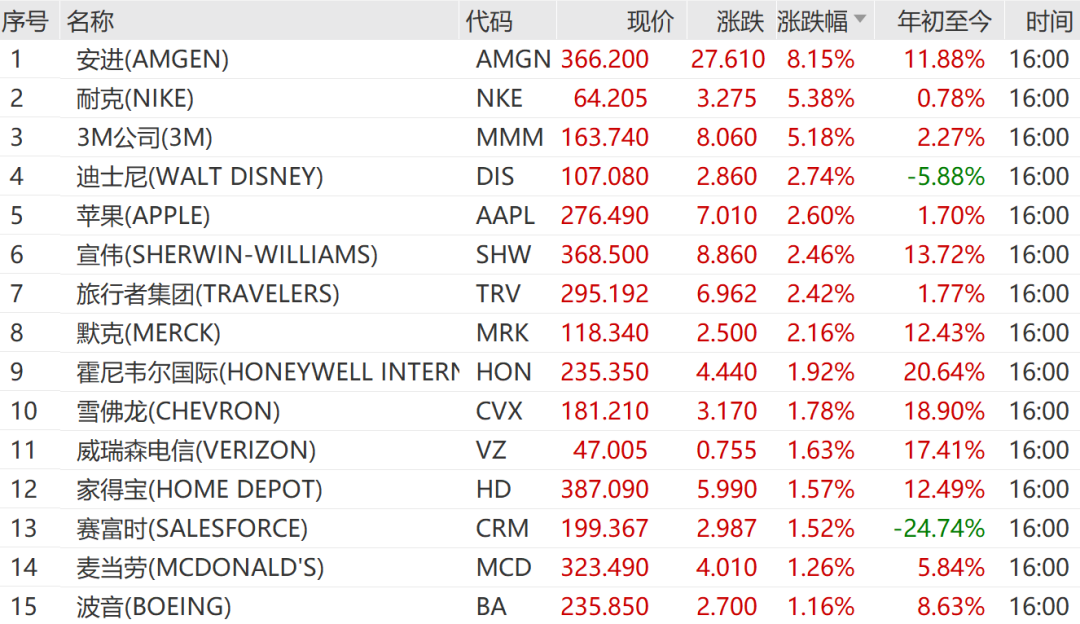Open 苹果(APPLE) stock details
The width and height of the screenshot is (1080, 624).
(143, 215)
